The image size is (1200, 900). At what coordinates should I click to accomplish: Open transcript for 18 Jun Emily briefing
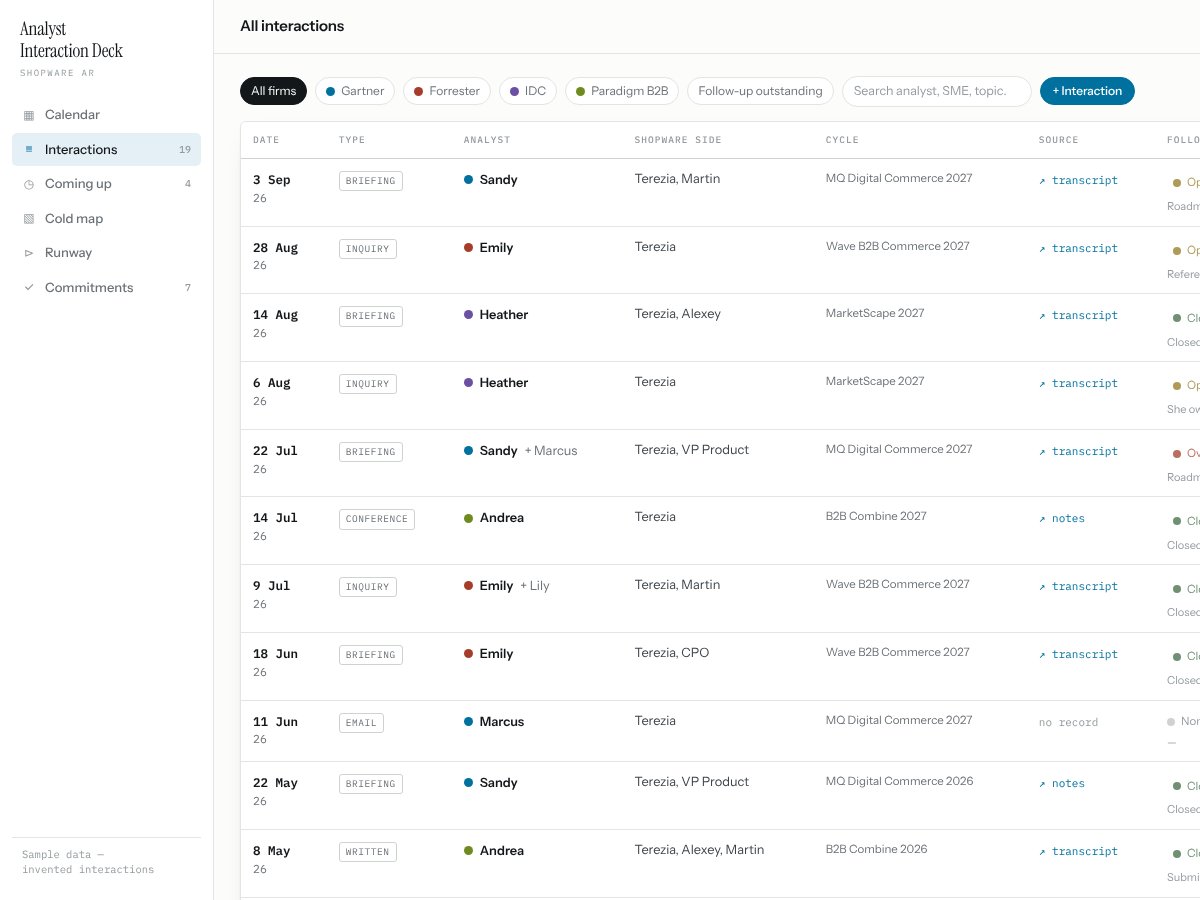coord(1078,655)
